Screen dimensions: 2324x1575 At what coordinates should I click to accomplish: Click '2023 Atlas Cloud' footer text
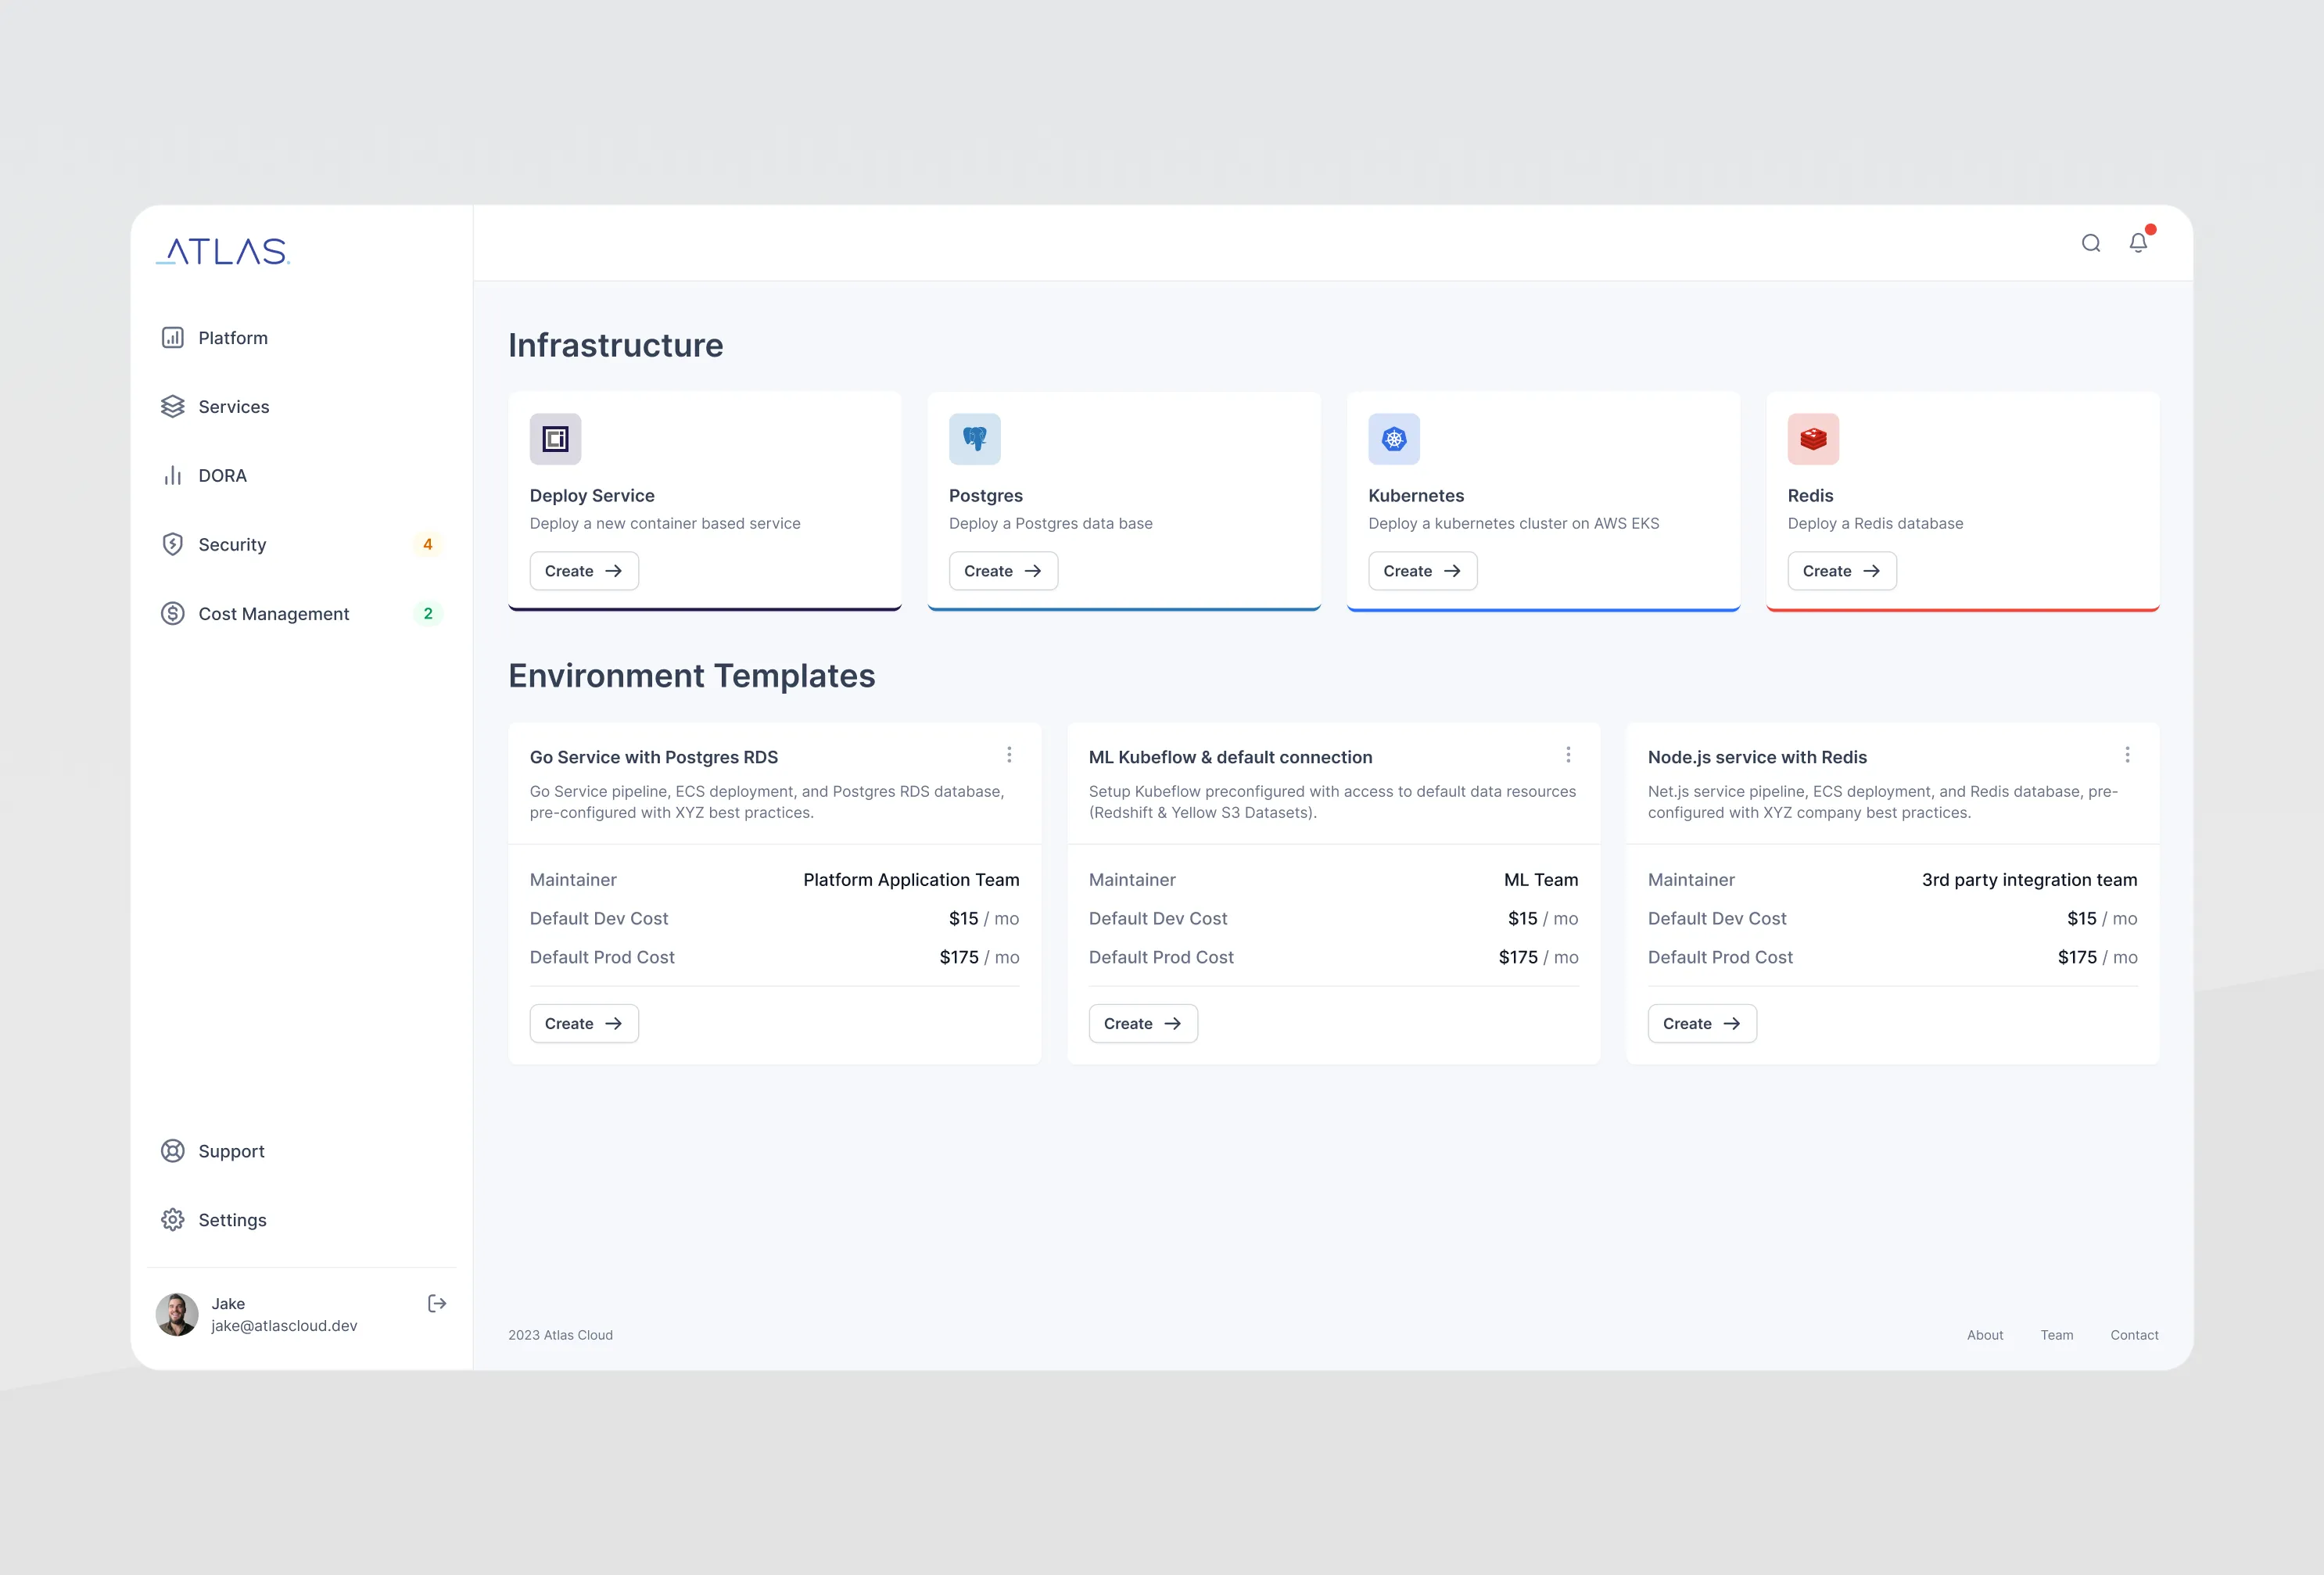[560, 1335]
